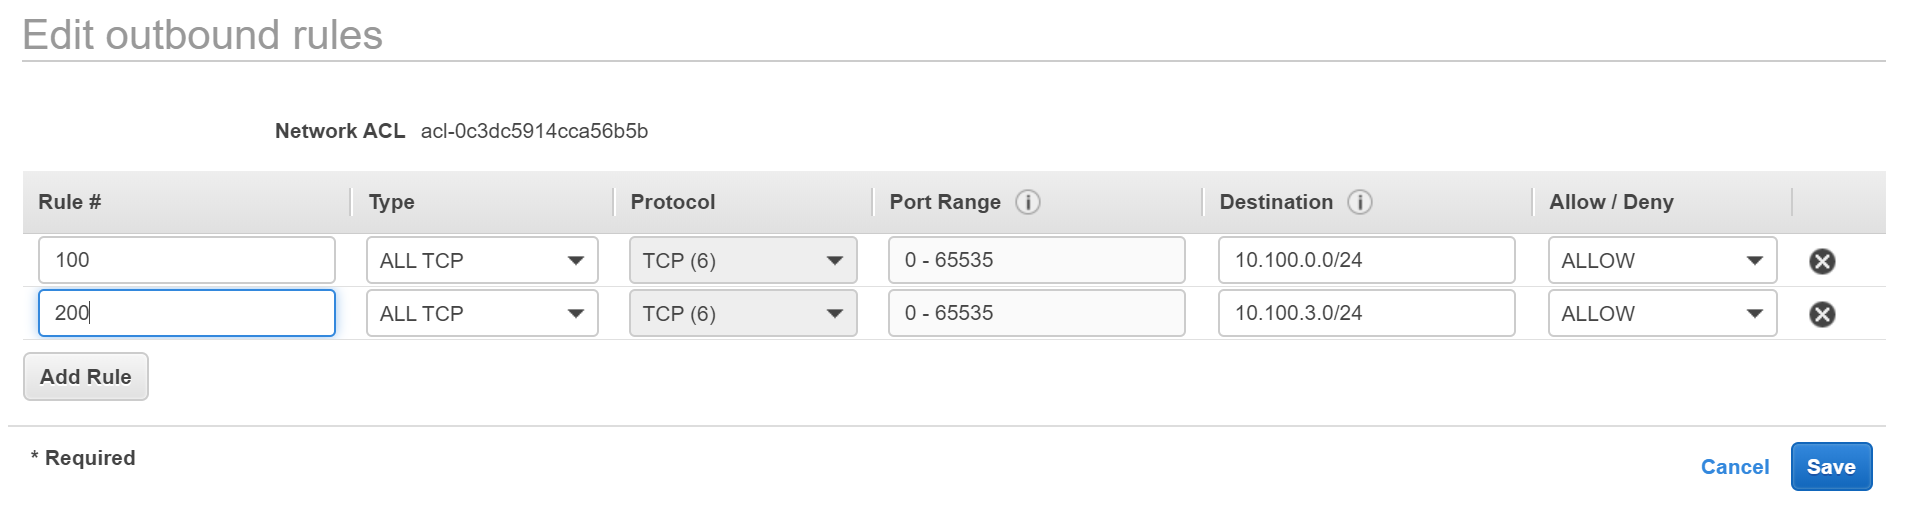Click the Rule # field containing 100
The width and height of the screenshot is (1907, 531).
[x=186, y=260]
